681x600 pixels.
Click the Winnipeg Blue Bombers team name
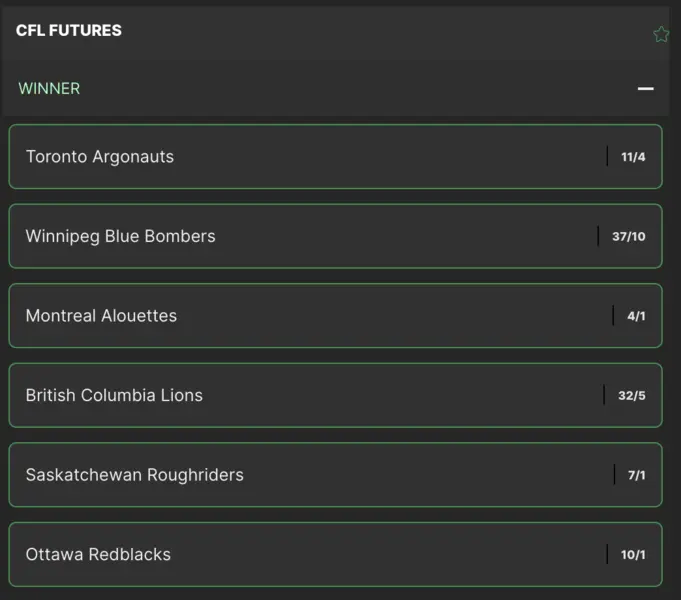point(120,237)
